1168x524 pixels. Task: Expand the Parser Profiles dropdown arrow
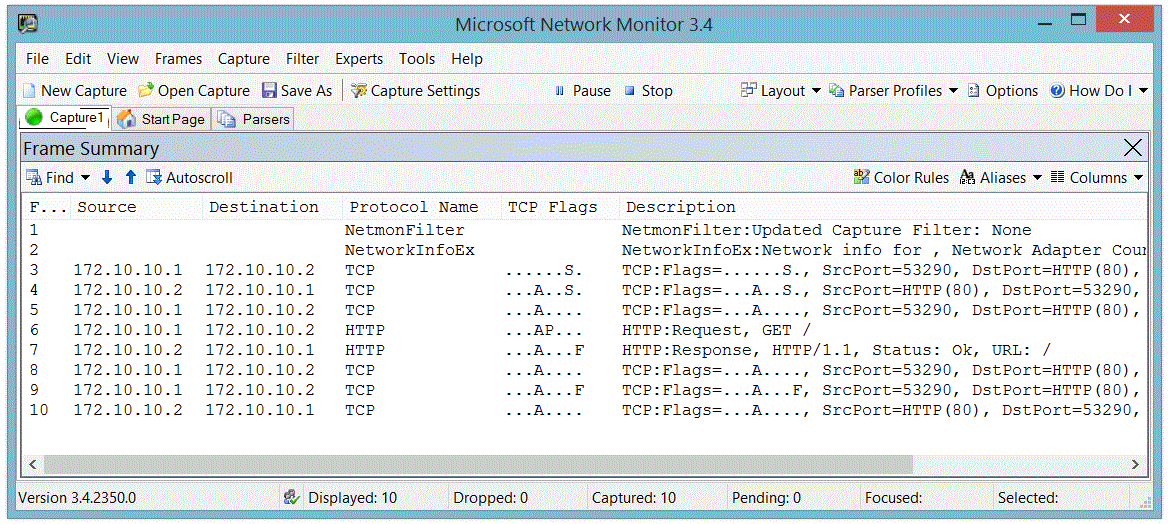pos(953,91)
